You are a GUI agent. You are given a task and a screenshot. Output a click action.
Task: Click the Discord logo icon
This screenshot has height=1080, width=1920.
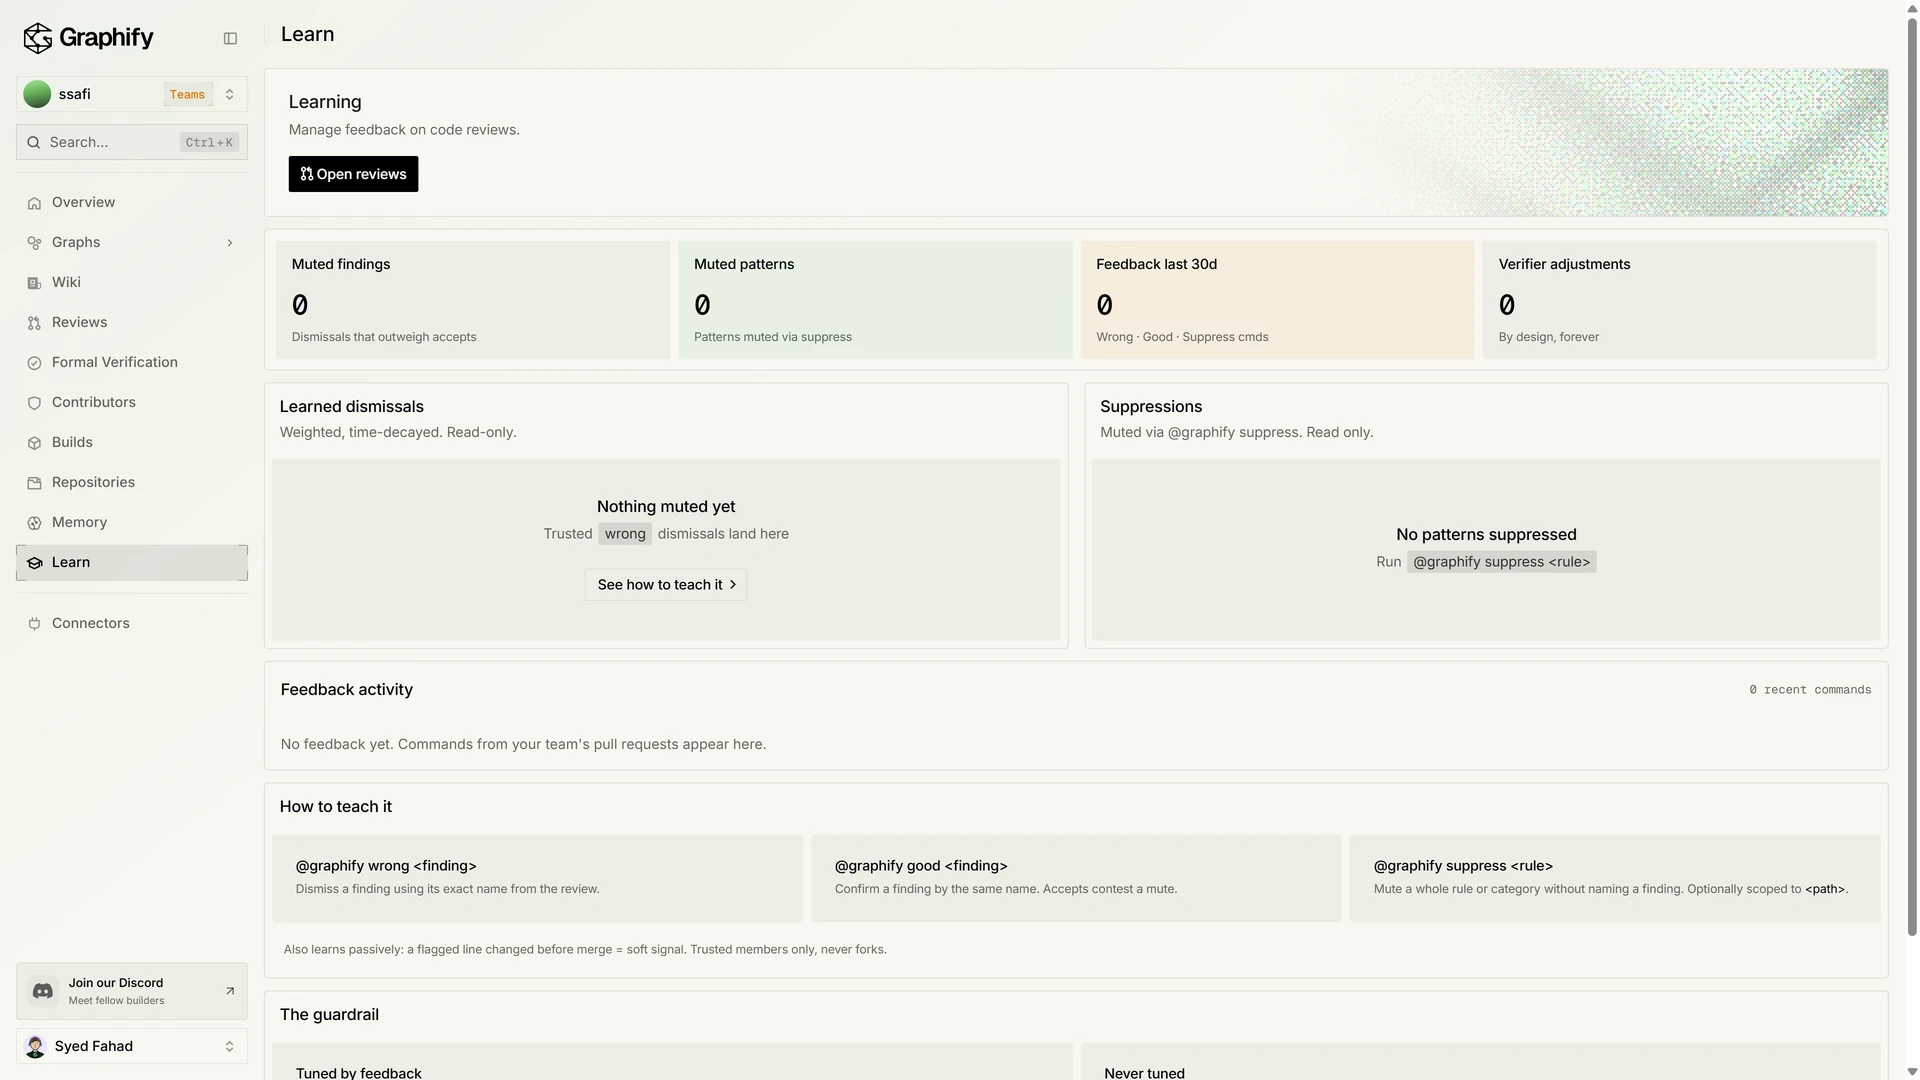point(43,991)
